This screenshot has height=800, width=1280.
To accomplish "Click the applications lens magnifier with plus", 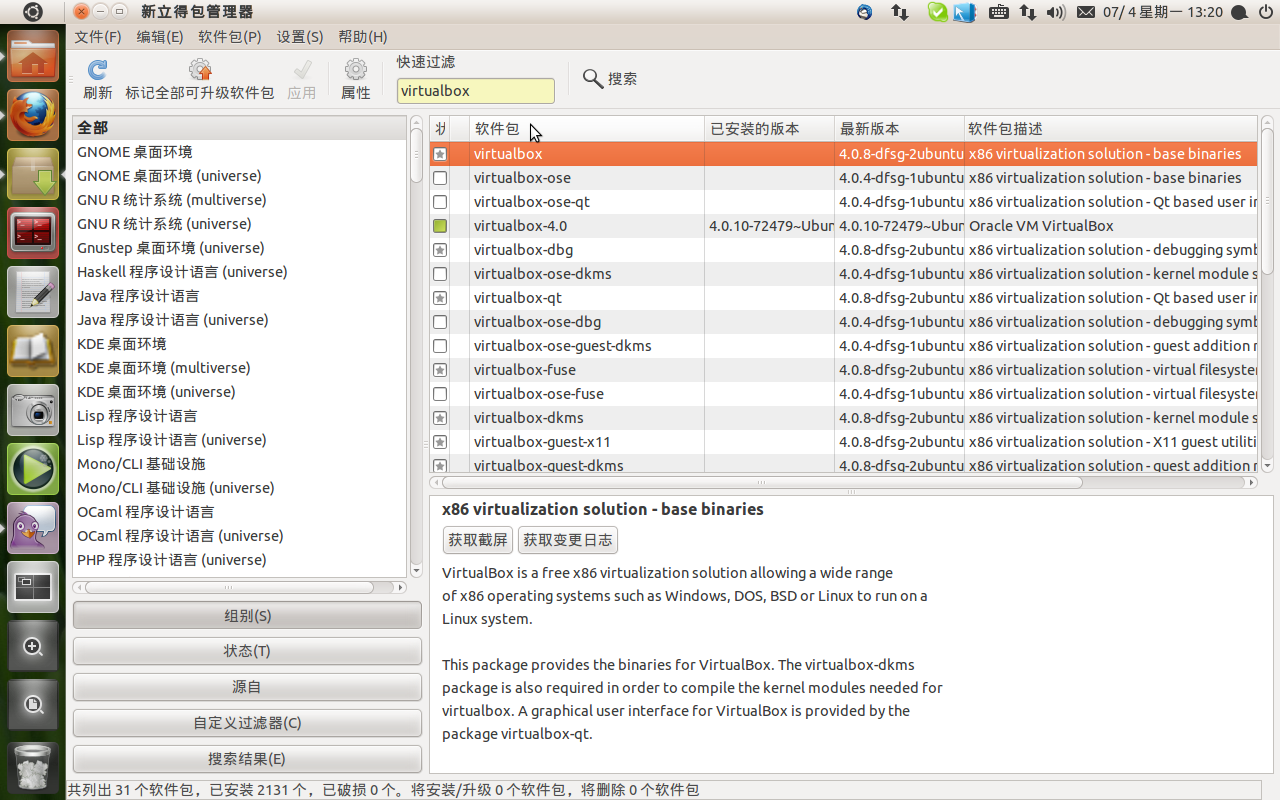I will point(33,646).
